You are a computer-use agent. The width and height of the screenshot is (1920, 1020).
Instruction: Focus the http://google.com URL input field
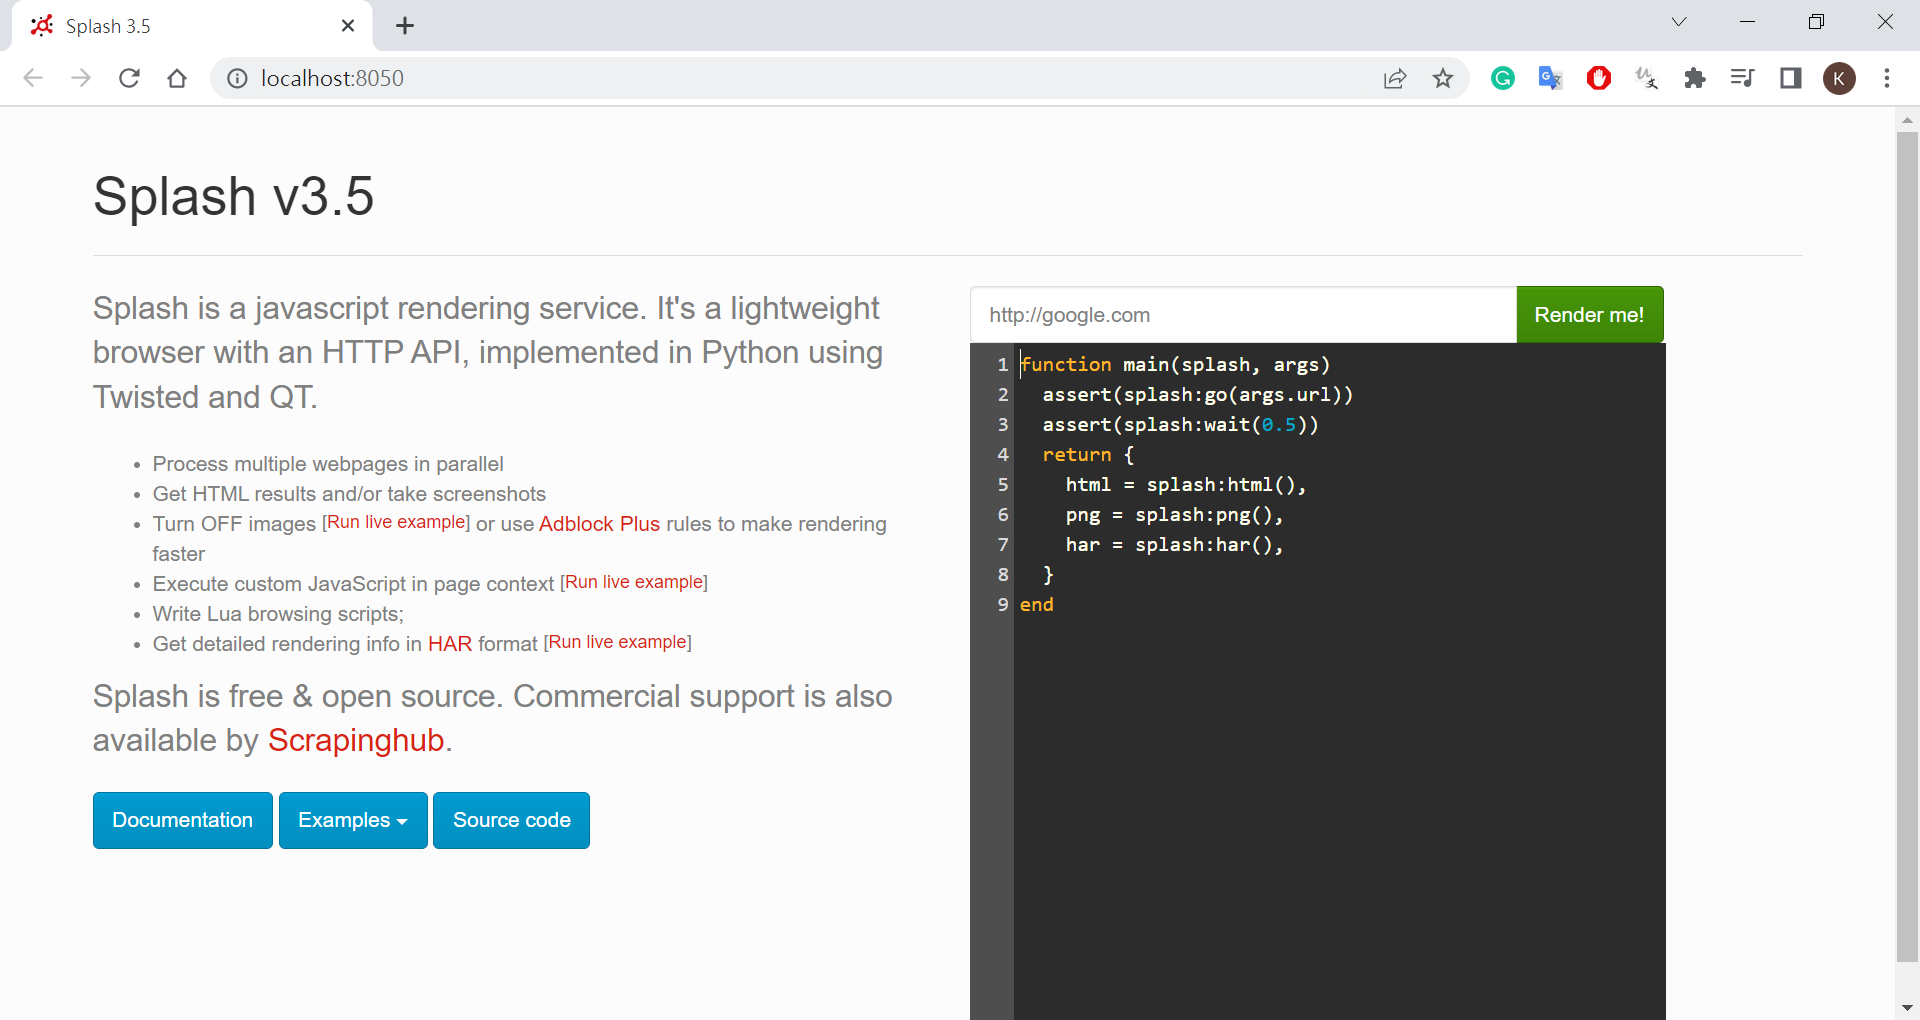tap(1242, 315)
